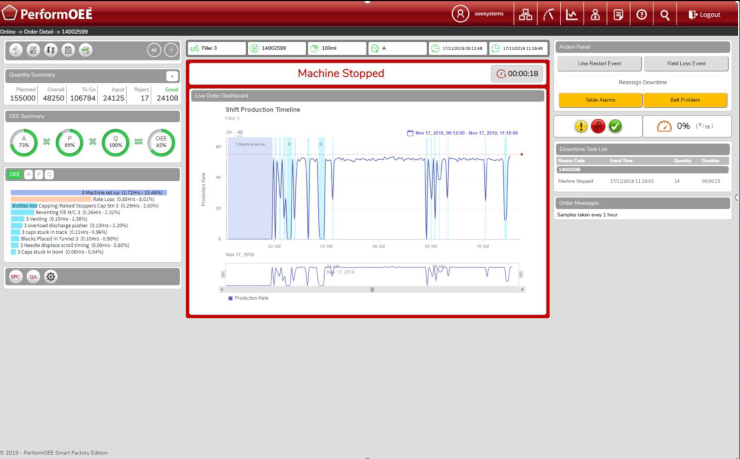Select the OEE tab in breakdown panel
740x459 pixels.
point(15,174)
